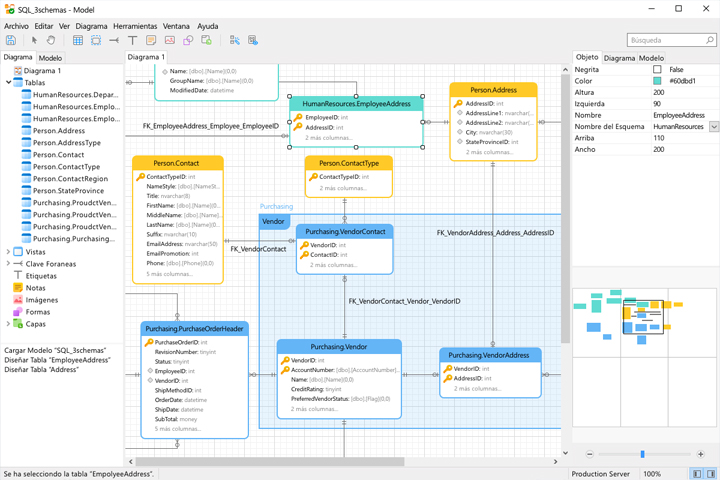Click the Save icon in toolbar
The width and height of the screenshot is (720, 480).
click(11, 40)
